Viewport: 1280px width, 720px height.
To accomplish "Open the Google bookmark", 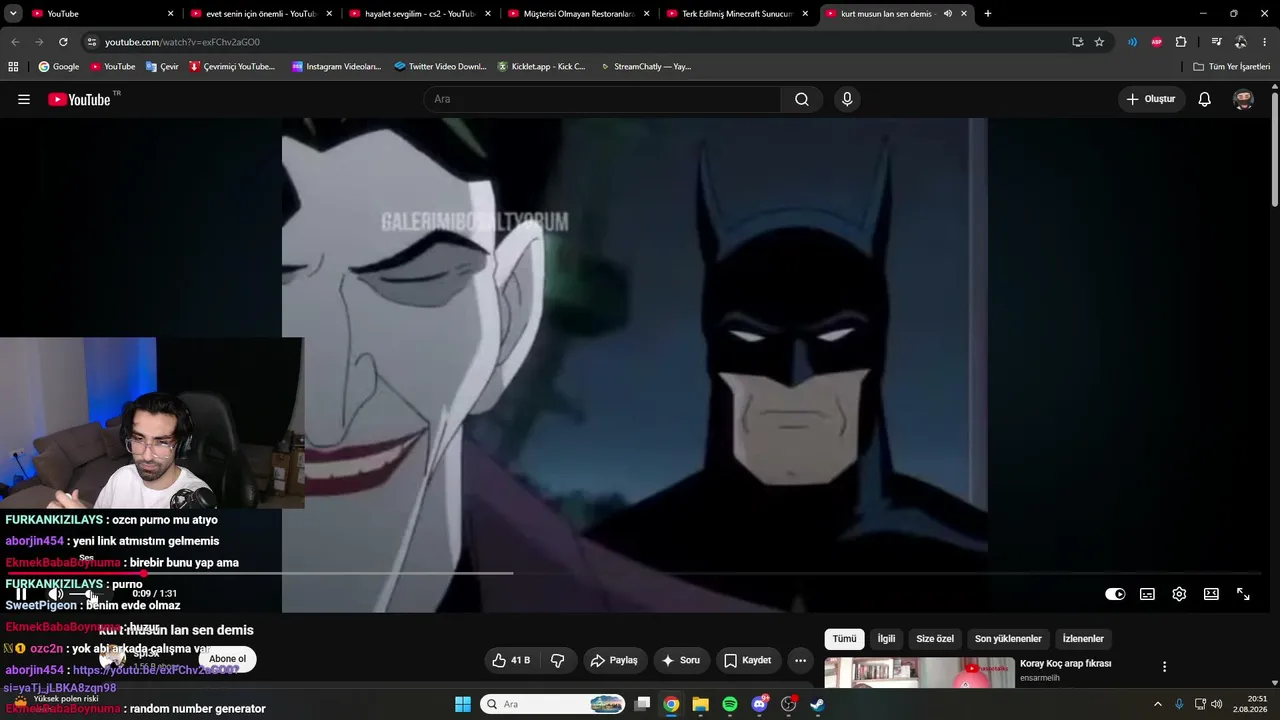I will coord(59,67).
